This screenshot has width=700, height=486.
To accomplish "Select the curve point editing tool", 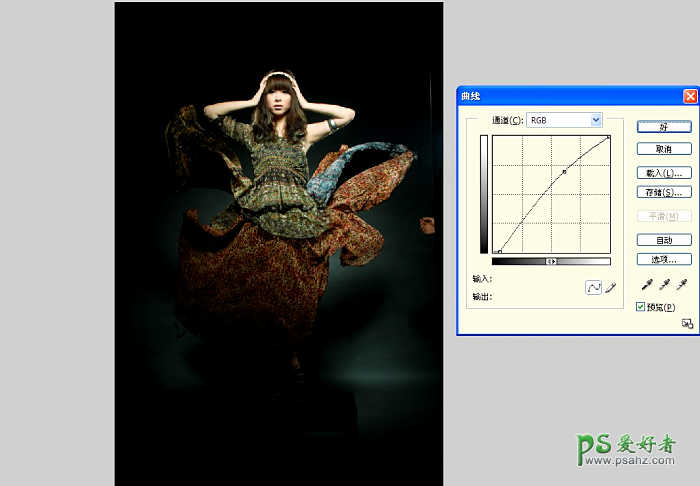I will (593, 287).
